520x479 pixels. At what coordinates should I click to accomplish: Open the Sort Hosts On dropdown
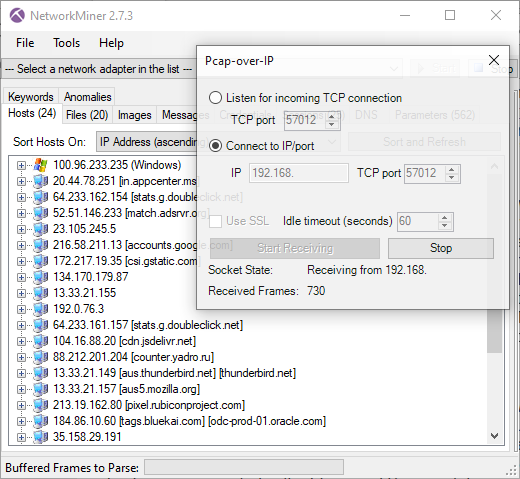218,142
